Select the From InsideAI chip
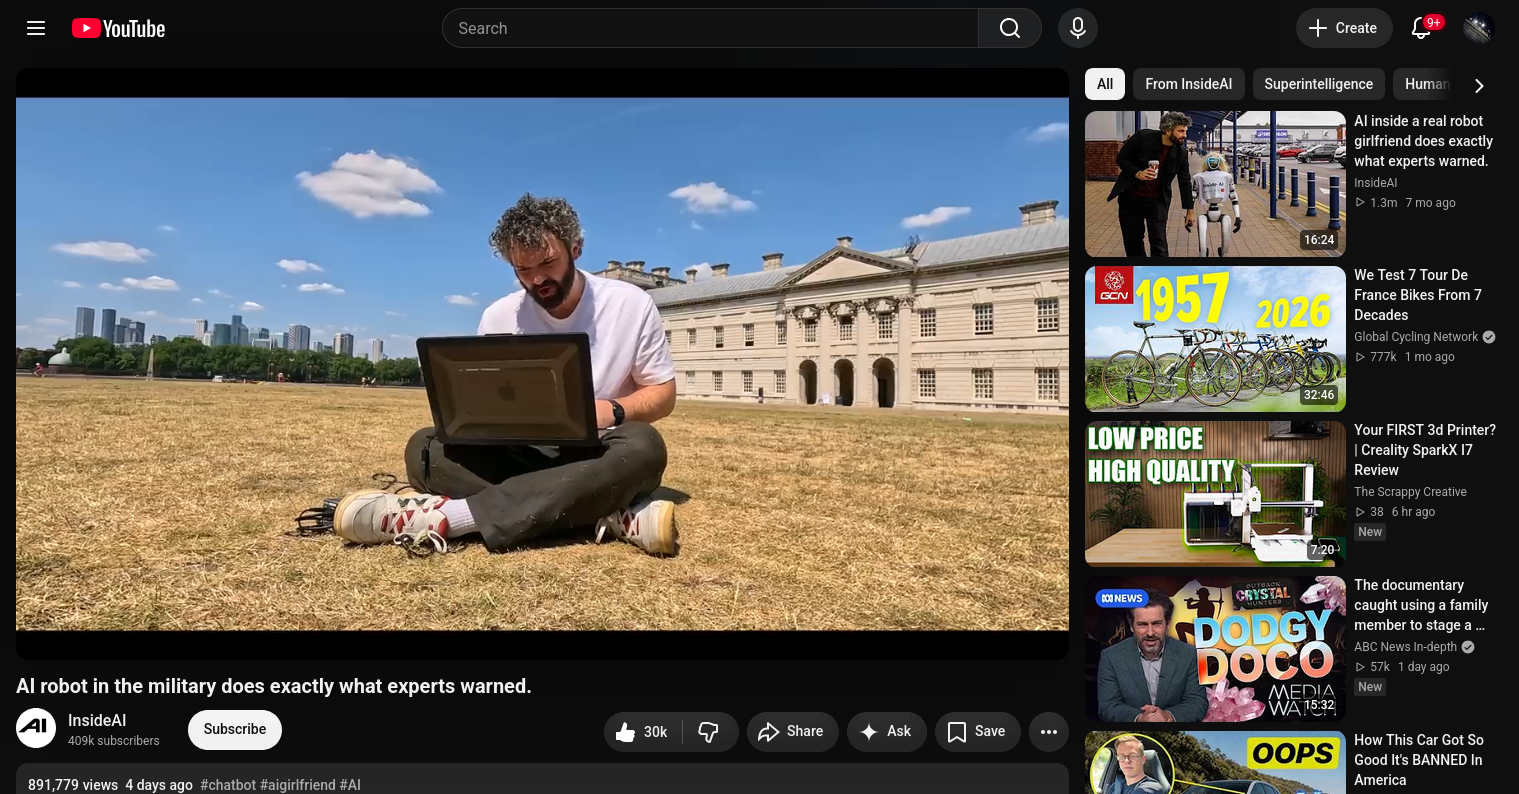This screenshot has width=1519, height=794. [1189, 84]
